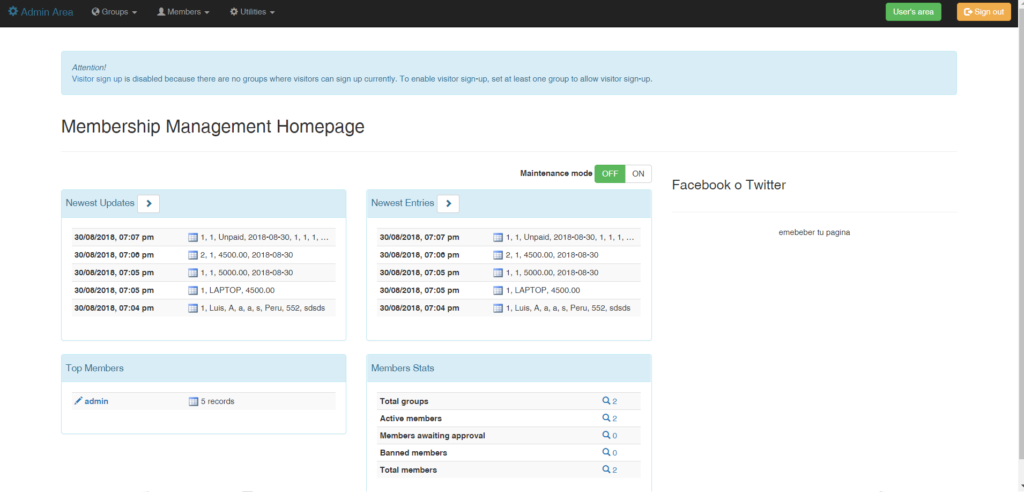Viewport: 1024px width, 492px height.
Task: Click table icon beside 5 records
Action: [x=193, y=401]
